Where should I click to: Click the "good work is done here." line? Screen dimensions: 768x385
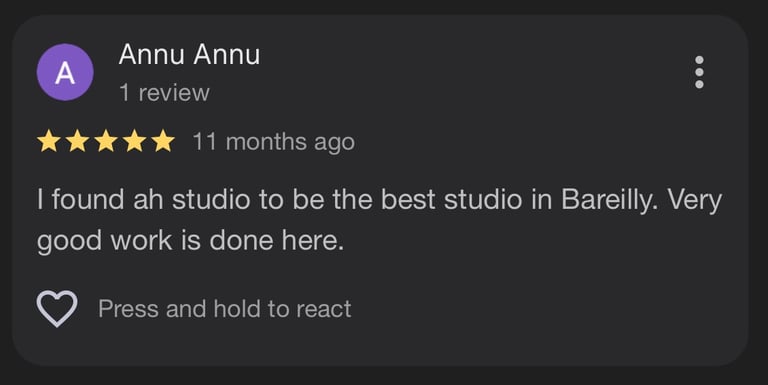tap(191, 241)
